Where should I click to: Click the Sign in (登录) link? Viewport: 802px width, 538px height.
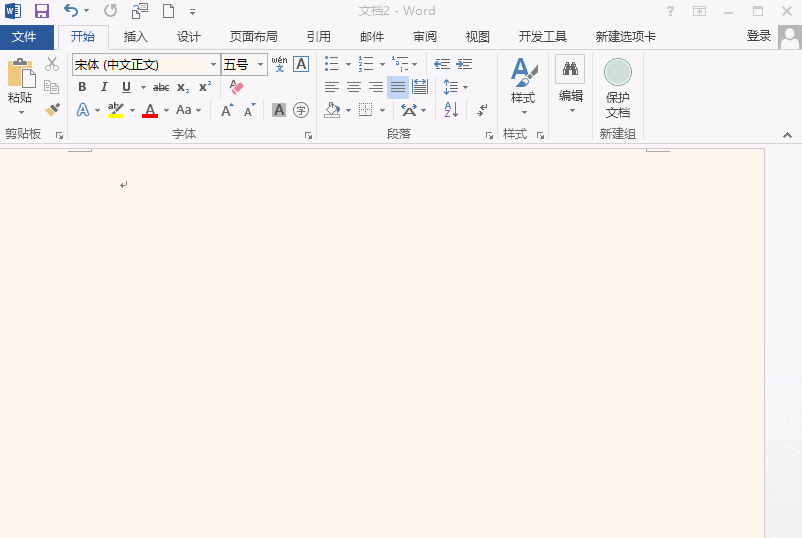pyautogui.click(x=759, y=36)
